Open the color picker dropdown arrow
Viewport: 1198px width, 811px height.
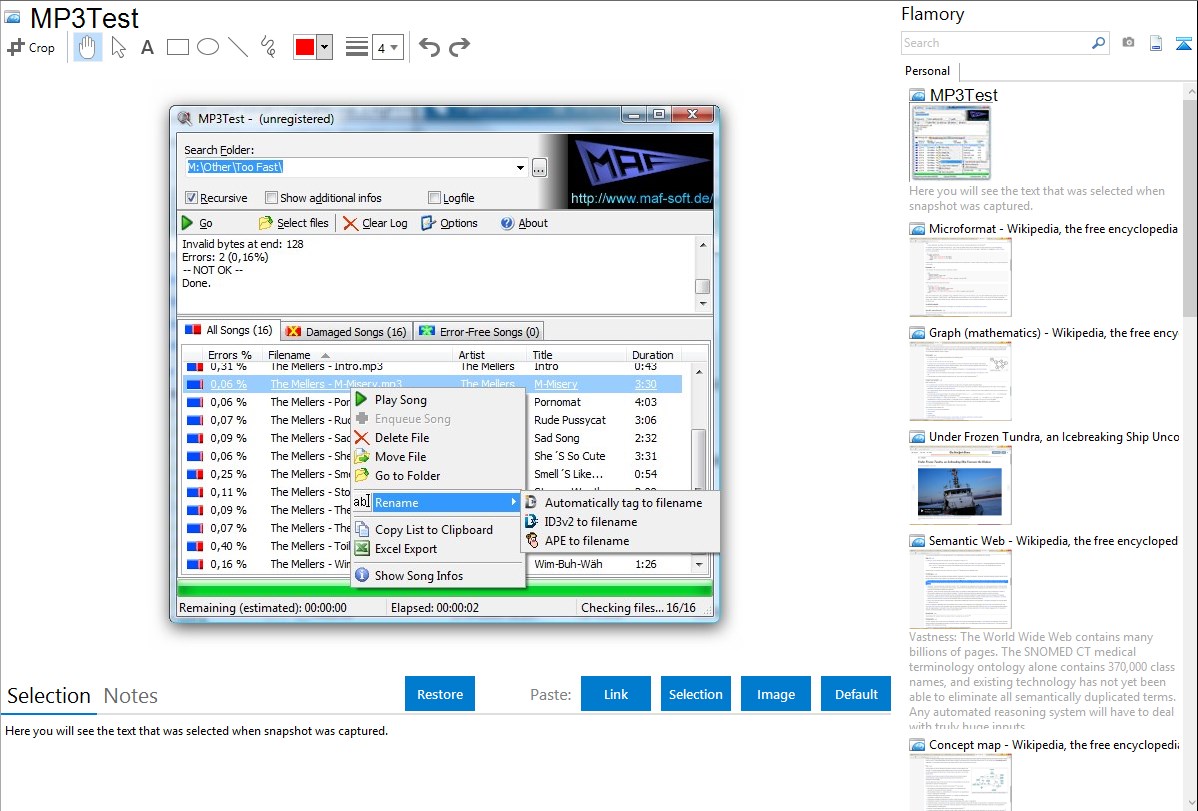[x=325, y=47]
